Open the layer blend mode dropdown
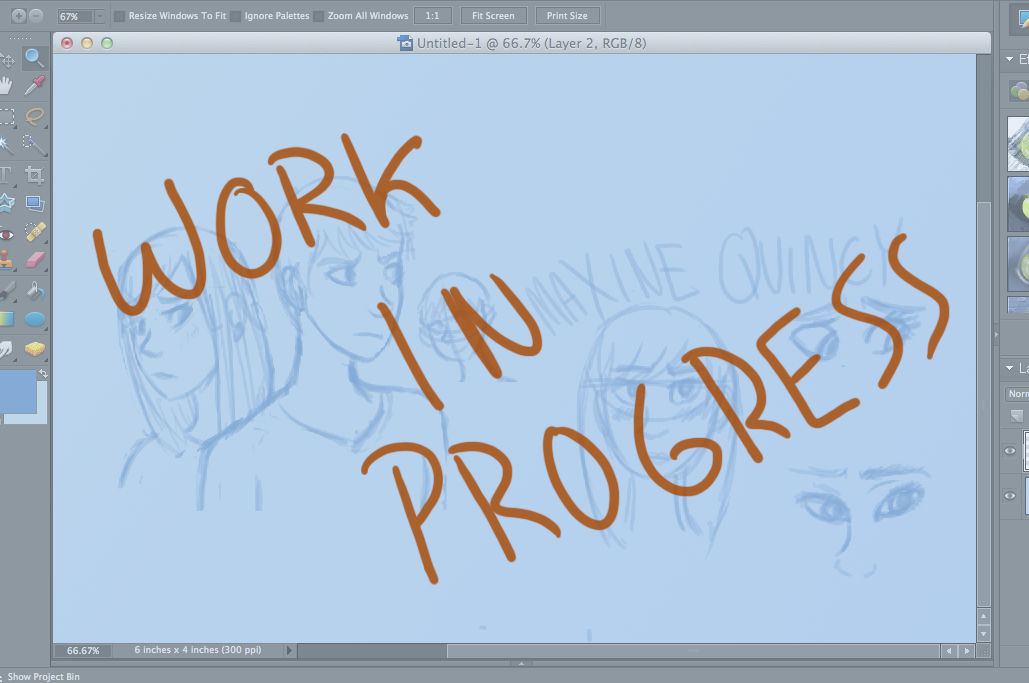The width and height of the screenshot is (1029, 683). pos(1017,394)
